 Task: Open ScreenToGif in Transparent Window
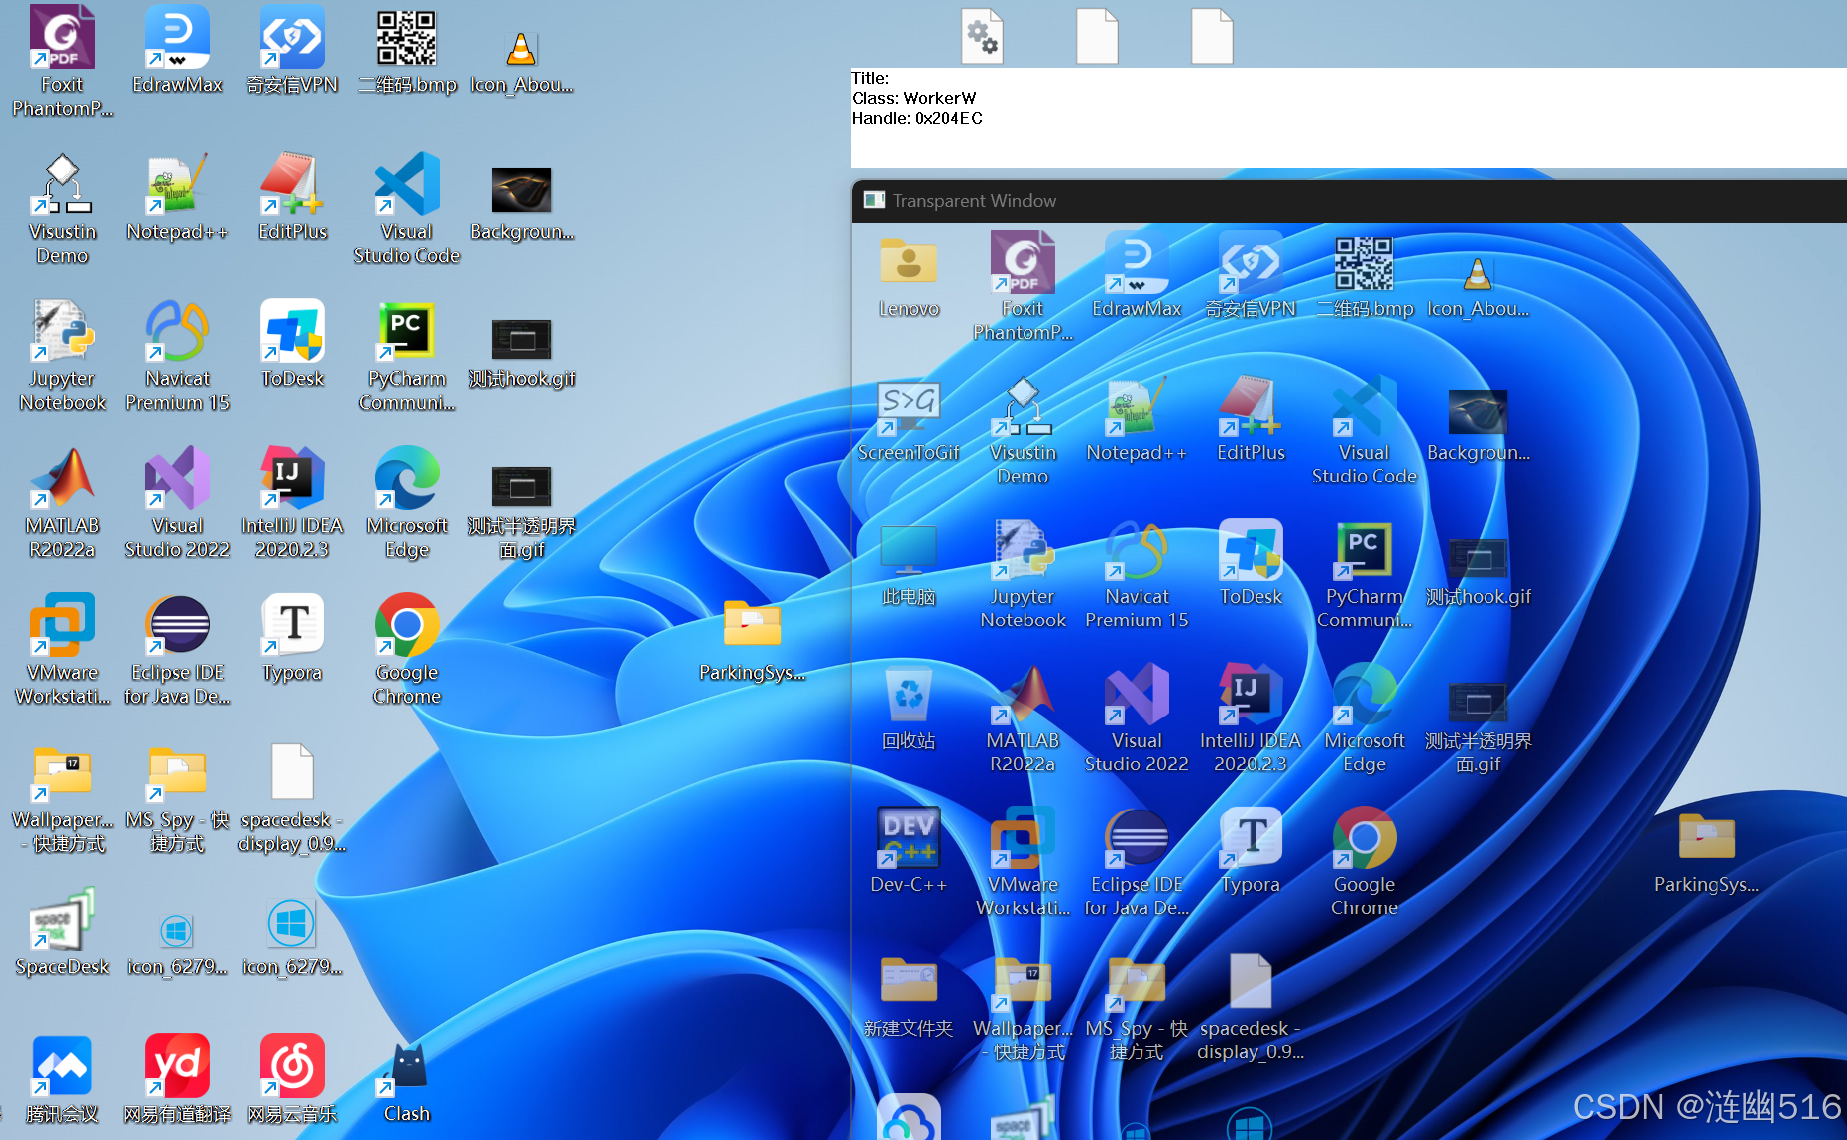coord(908,421)
